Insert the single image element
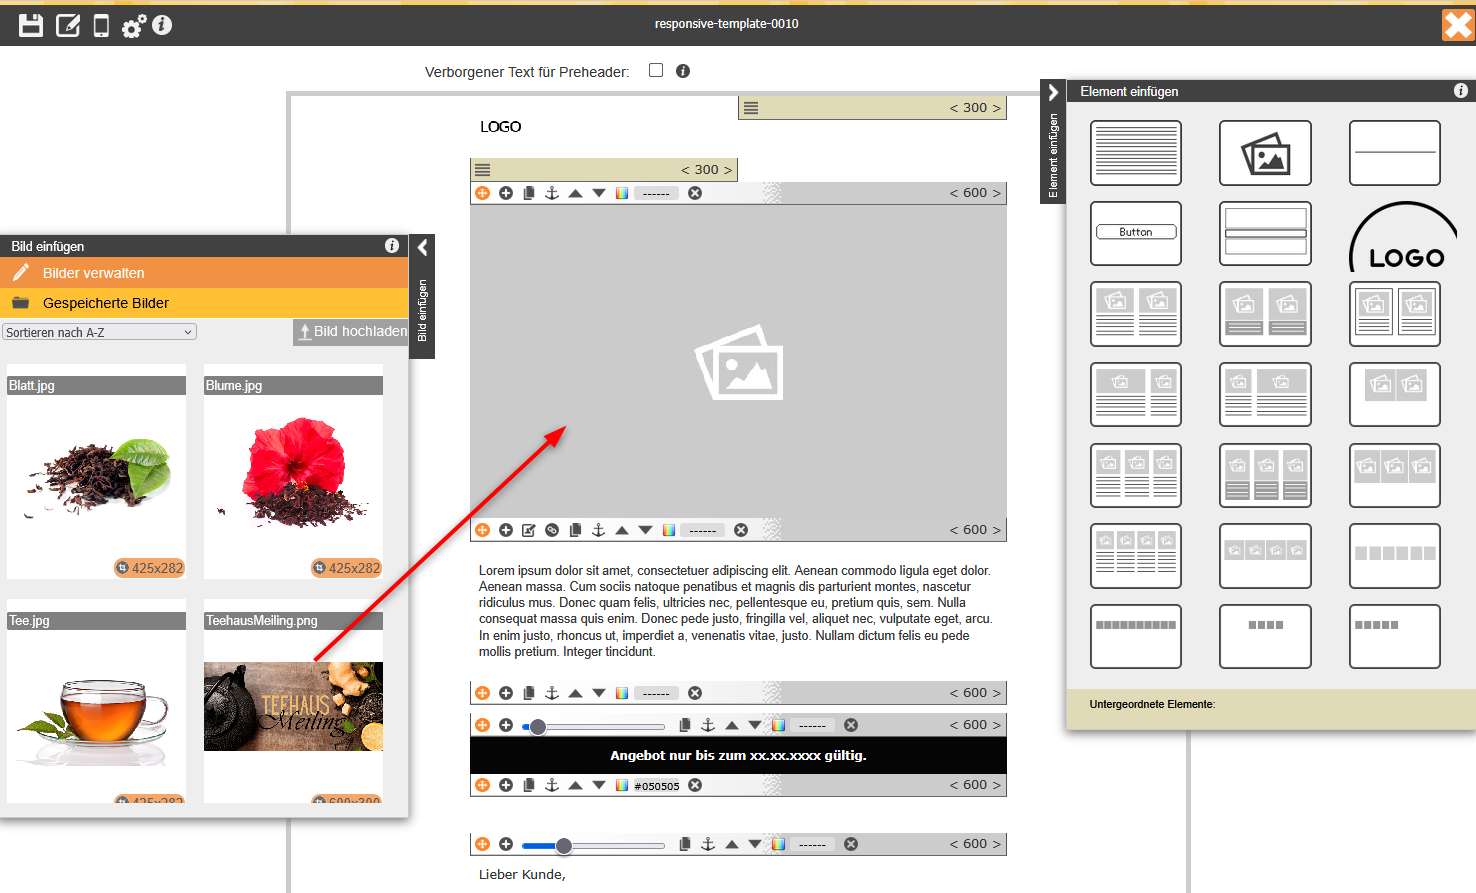 coord(1264,153)
